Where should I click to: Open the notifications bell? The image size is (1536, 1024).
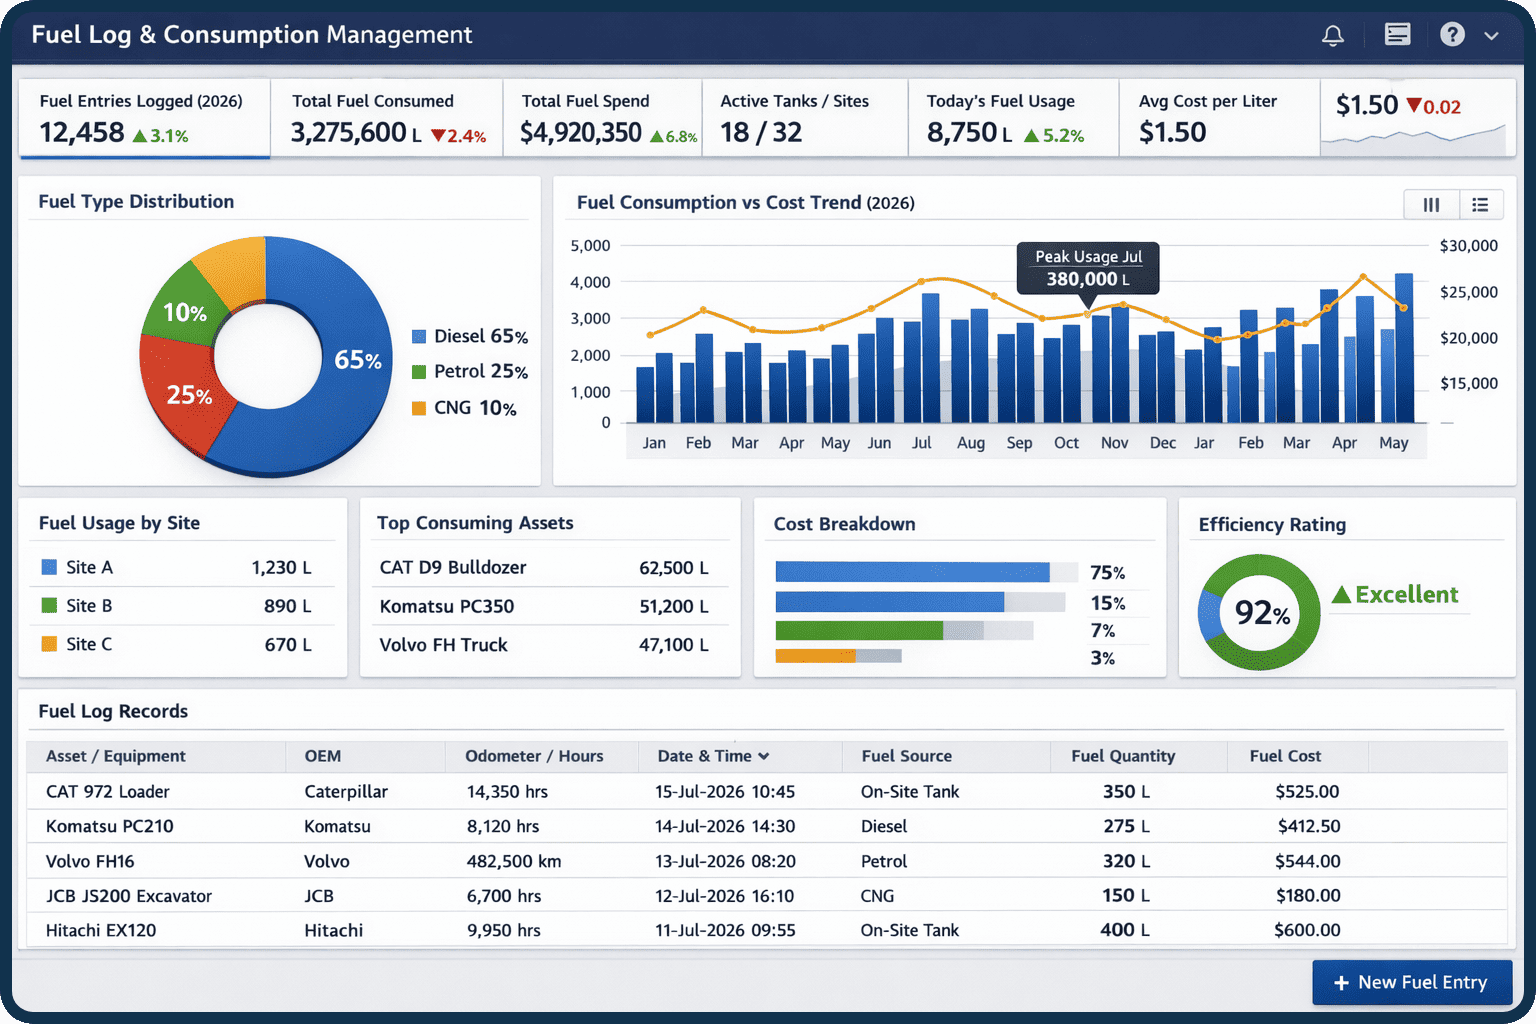(x=1332, y=34)
